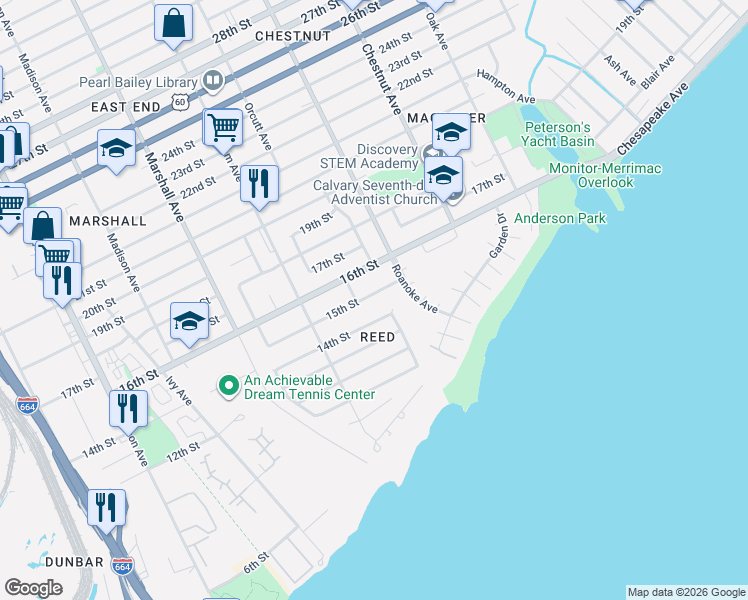Click the Achievable Dream Tennis Center pin

click(x=229, y=386)
